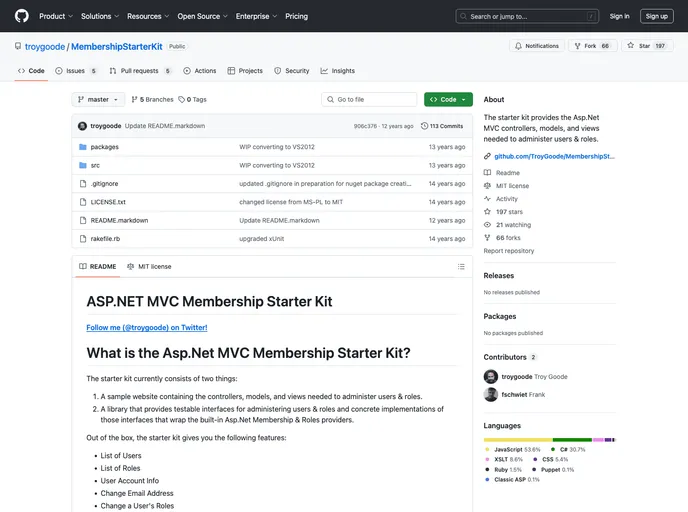
Task: Click MembershipStarterKit repository name
Action: (117, 47)
